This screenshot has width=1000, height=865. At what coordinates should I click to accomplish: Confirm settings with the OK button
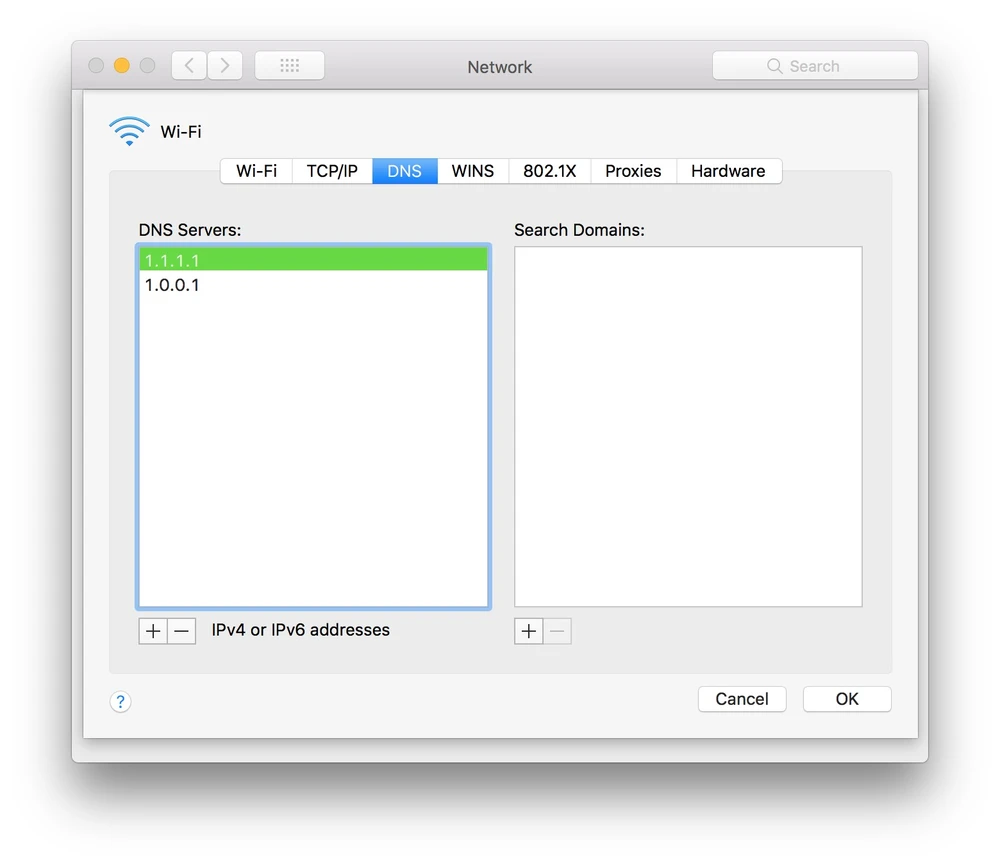[847, 699]
